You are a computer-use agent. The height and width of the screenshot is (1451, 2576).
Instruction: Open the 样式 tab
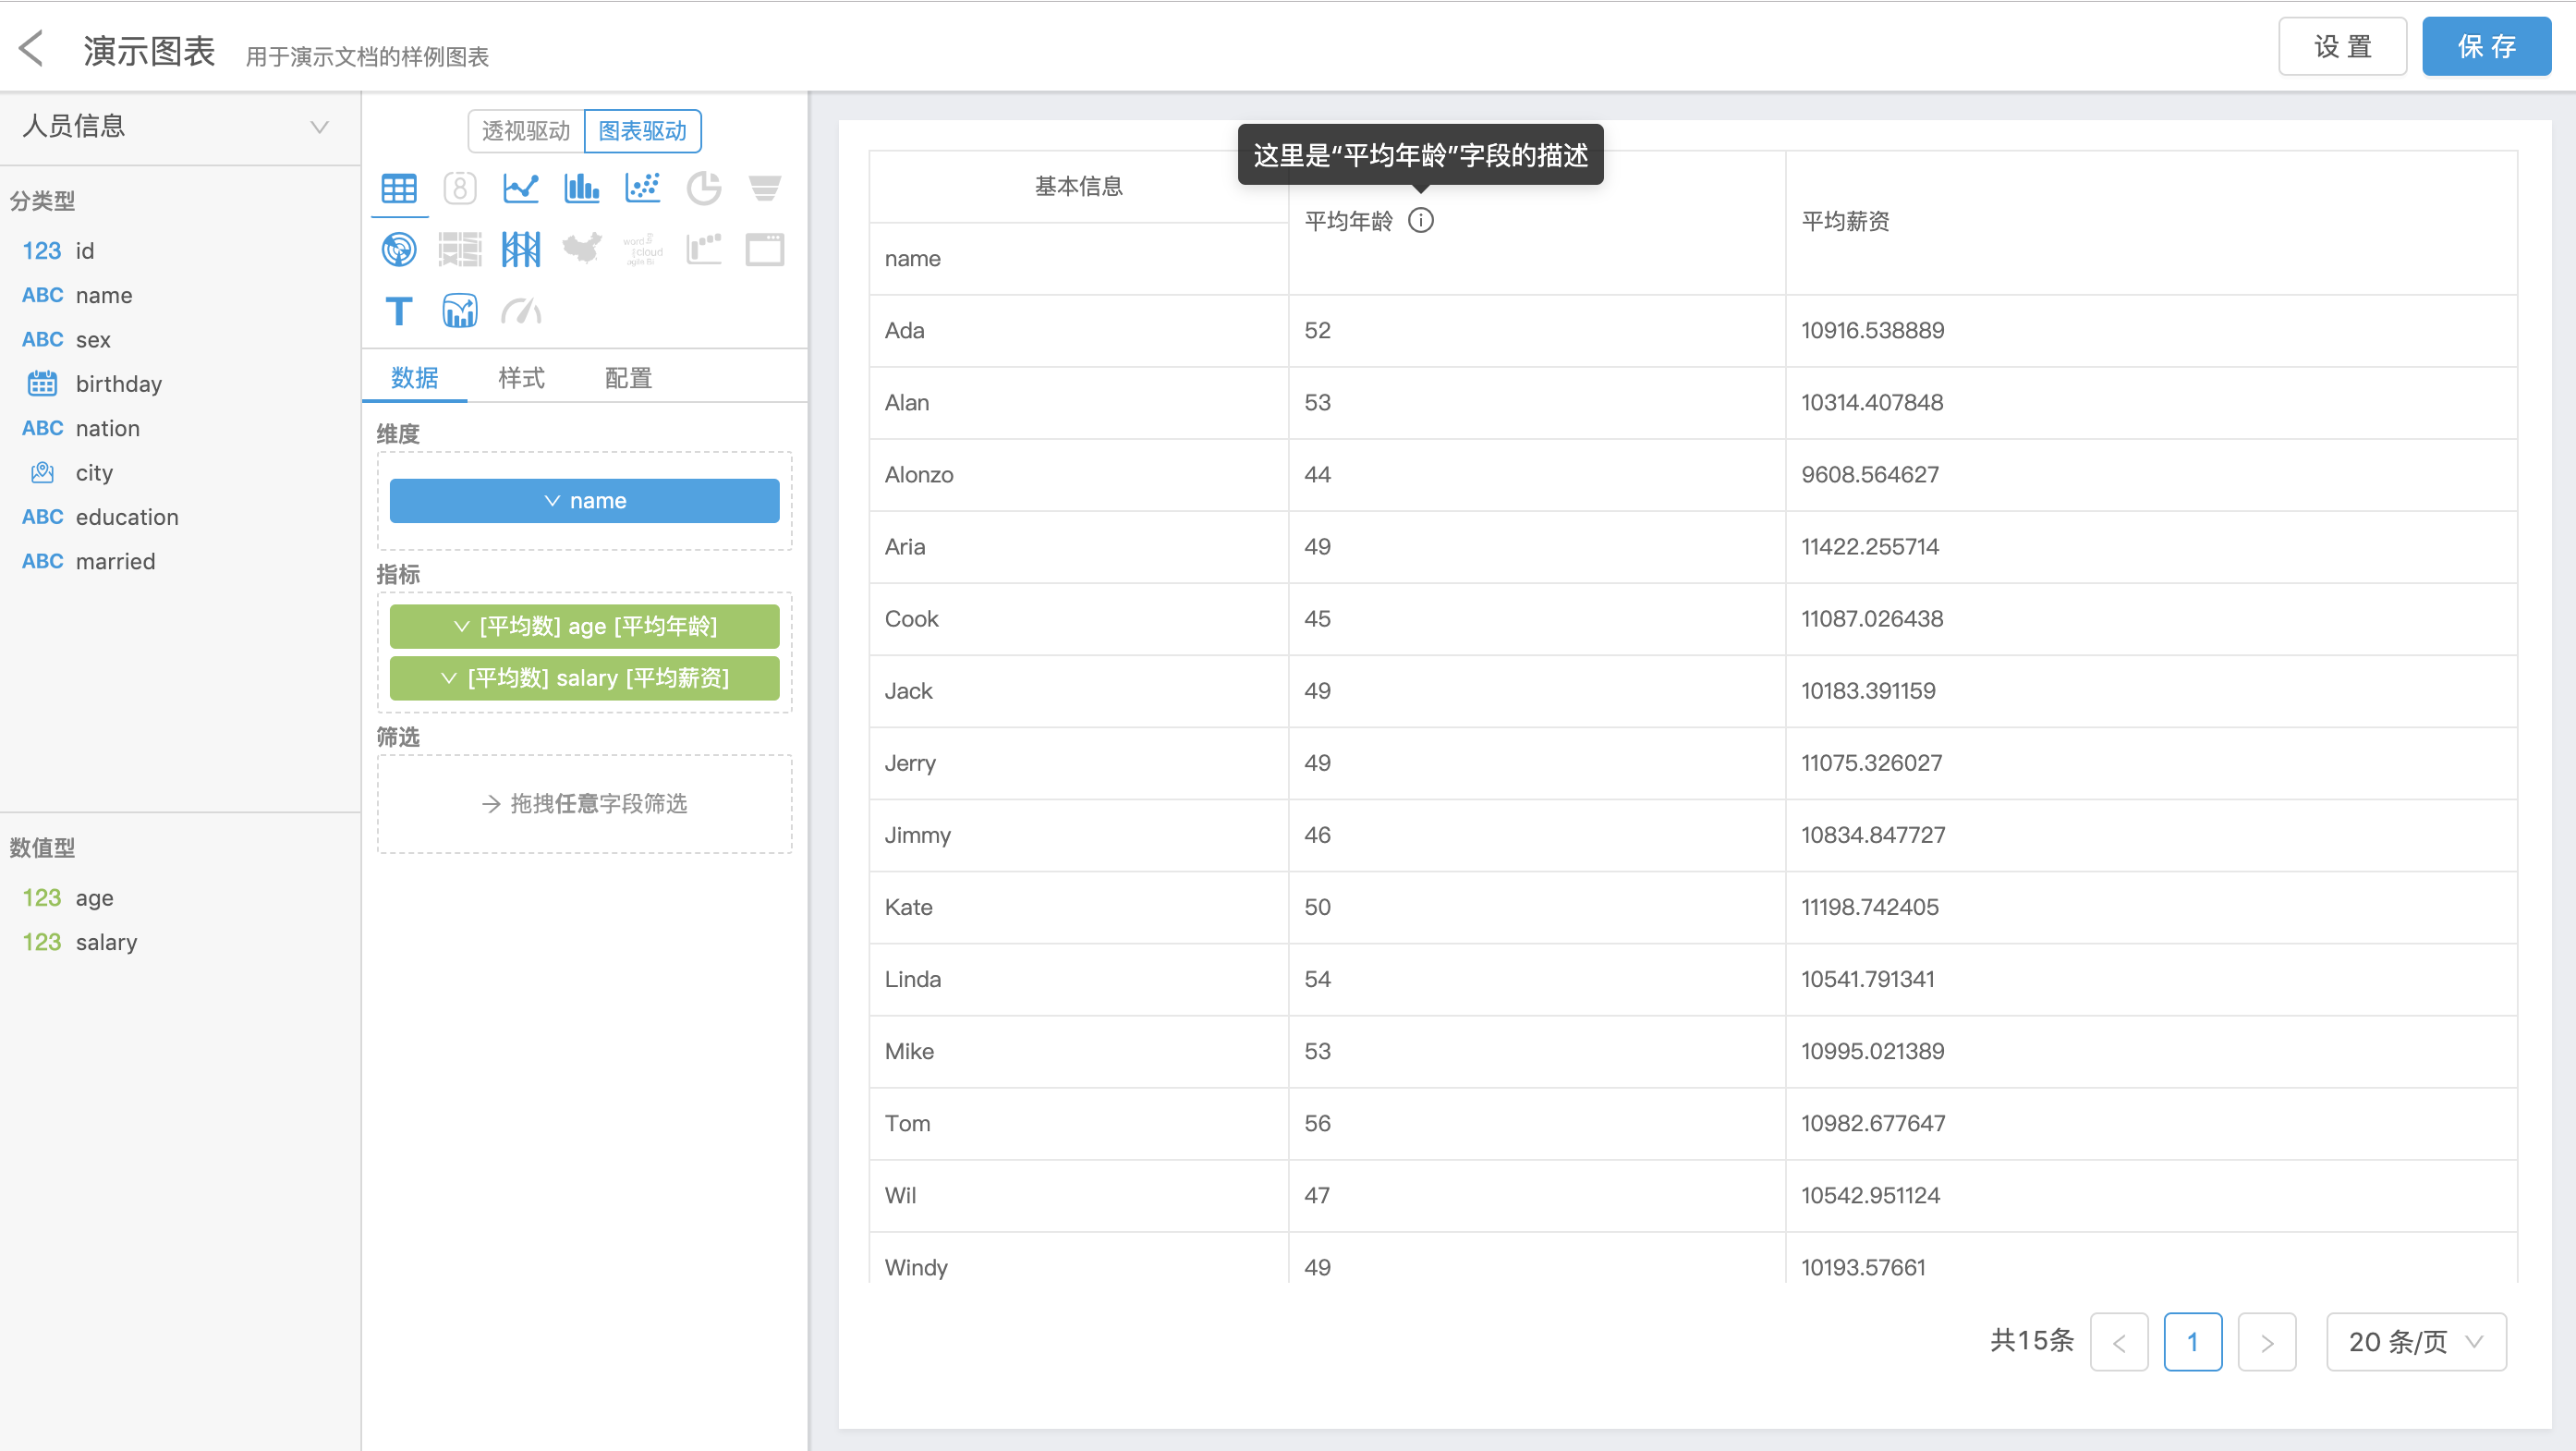(x=521, y=378)
